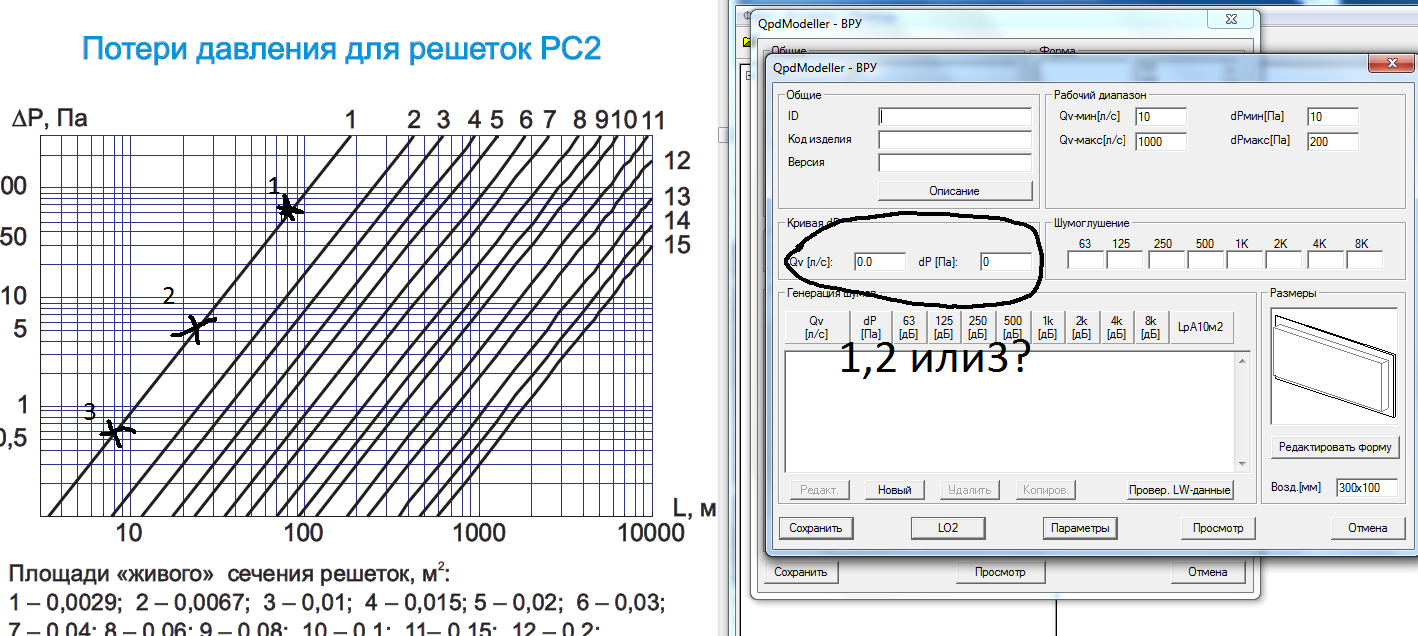Open the Описание description button
1418x636 pixels.
[955, 190]
